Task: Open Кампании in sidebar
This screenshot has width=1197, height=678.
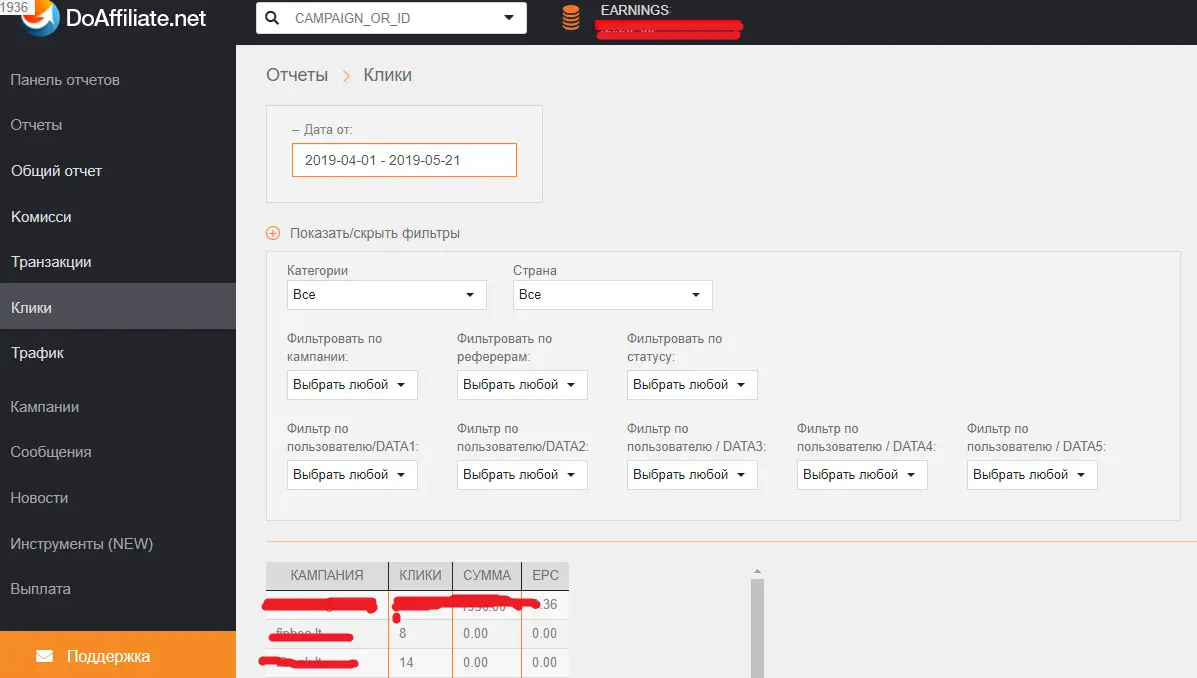Action: (44, 406)
